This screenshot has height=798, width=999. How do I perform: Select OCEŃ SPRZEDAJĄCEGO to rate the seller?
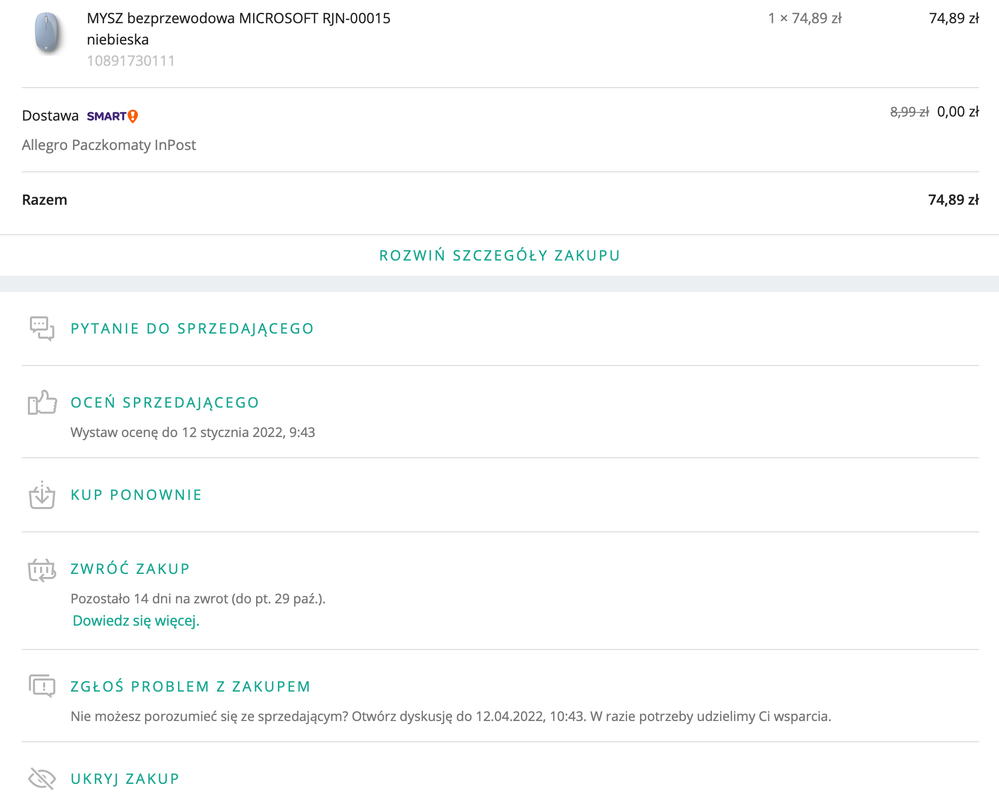point(165,402)
